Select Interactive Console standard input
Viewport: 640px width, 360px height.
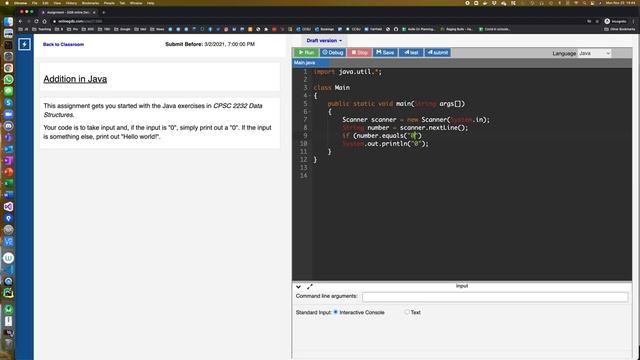336,312
